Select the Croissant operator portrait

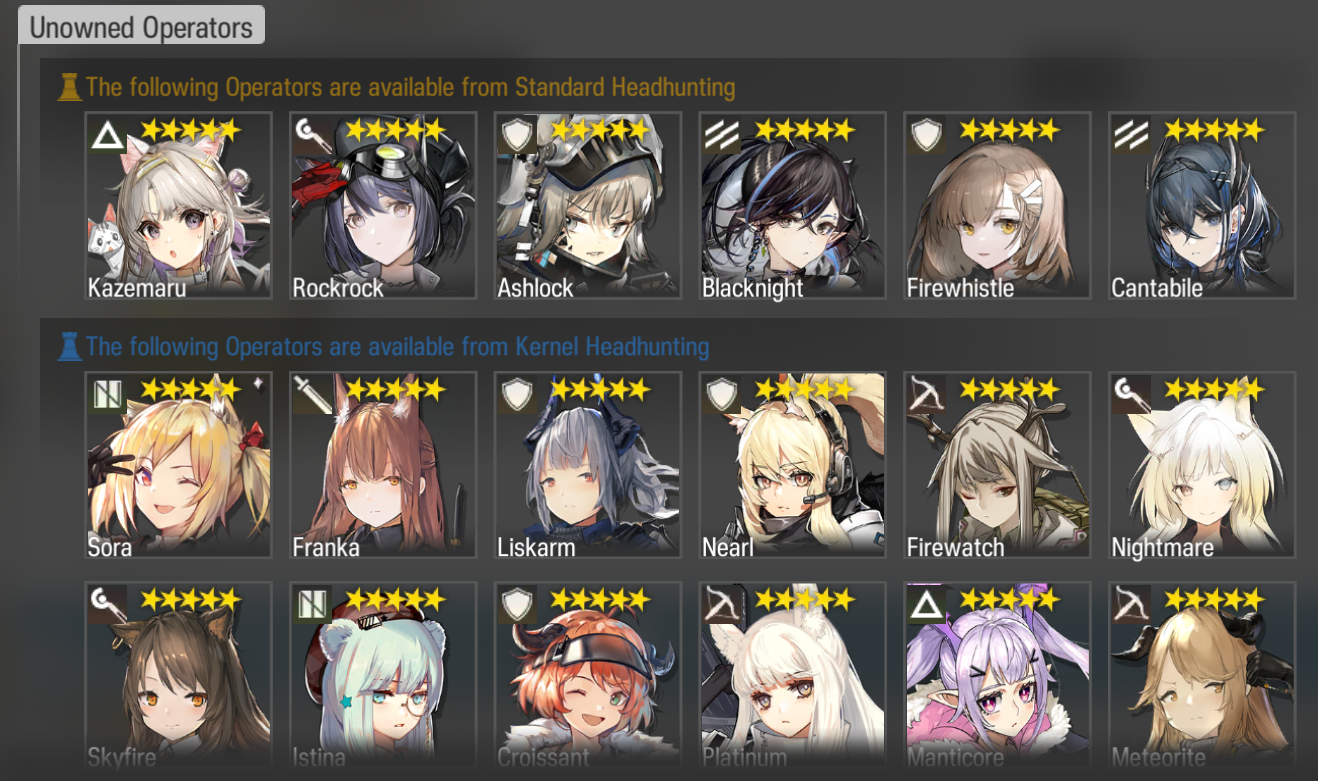click(588, 675)
